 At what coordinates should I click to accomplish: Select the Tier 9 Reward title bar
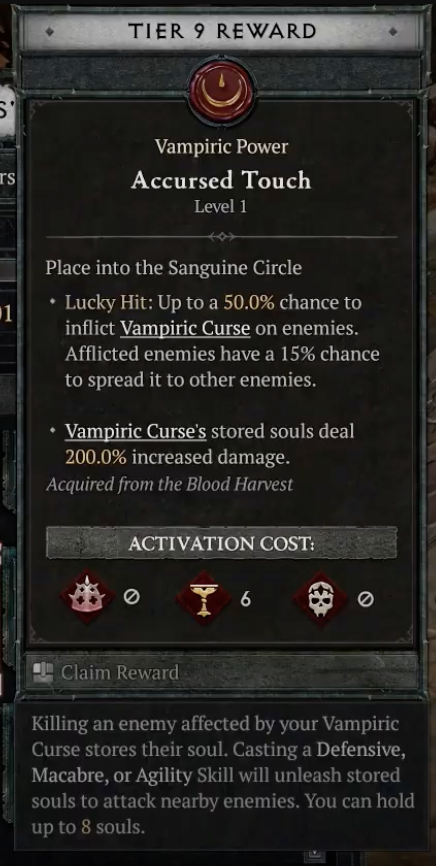click(221, 32)
